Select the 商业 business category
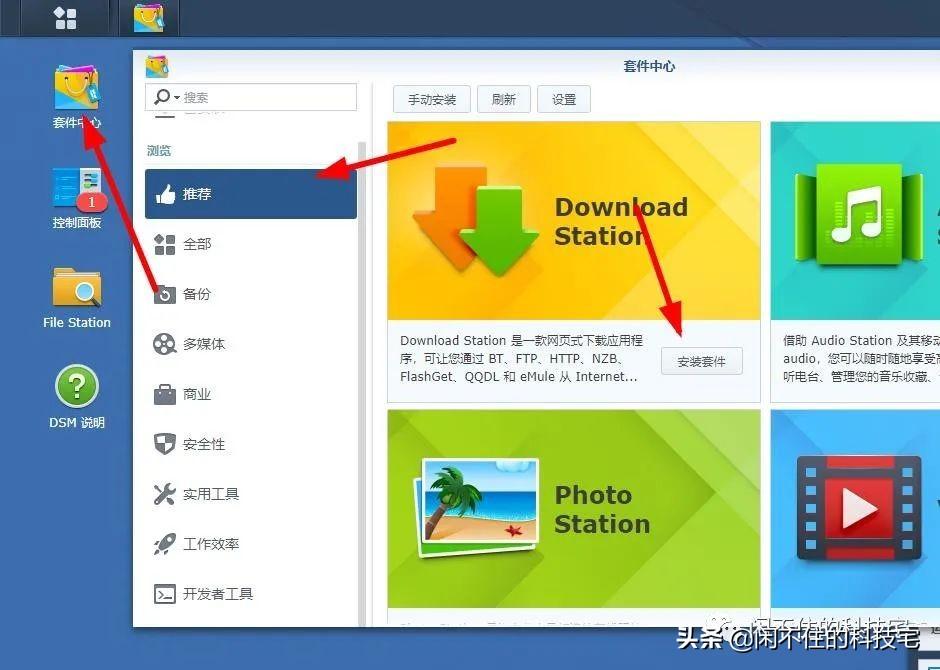Screen dimensions: 940x670 click(x=251, y=394)
